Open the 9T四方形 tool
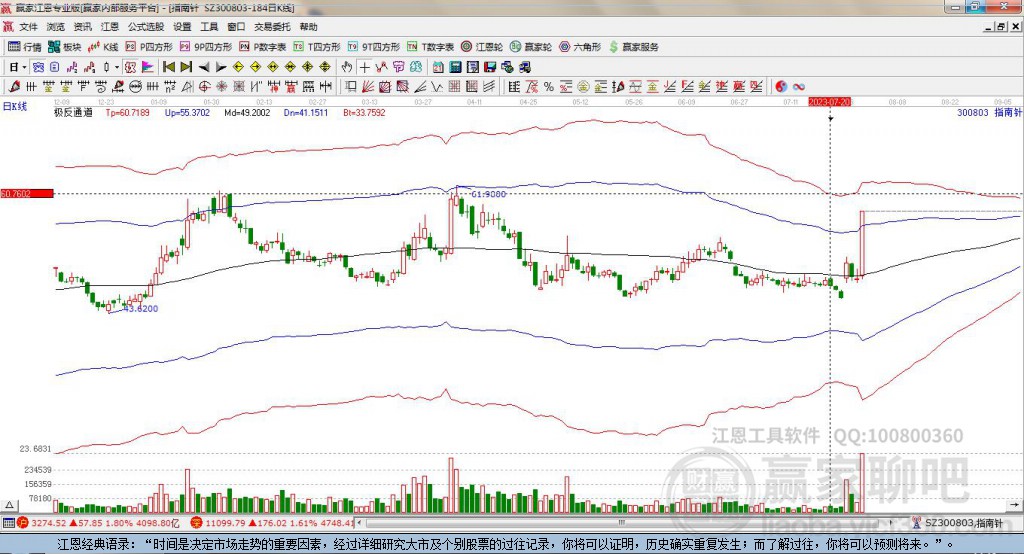The width and height of the screenshot is (1024, 554). pyautogui.click(x=374, y=47)
